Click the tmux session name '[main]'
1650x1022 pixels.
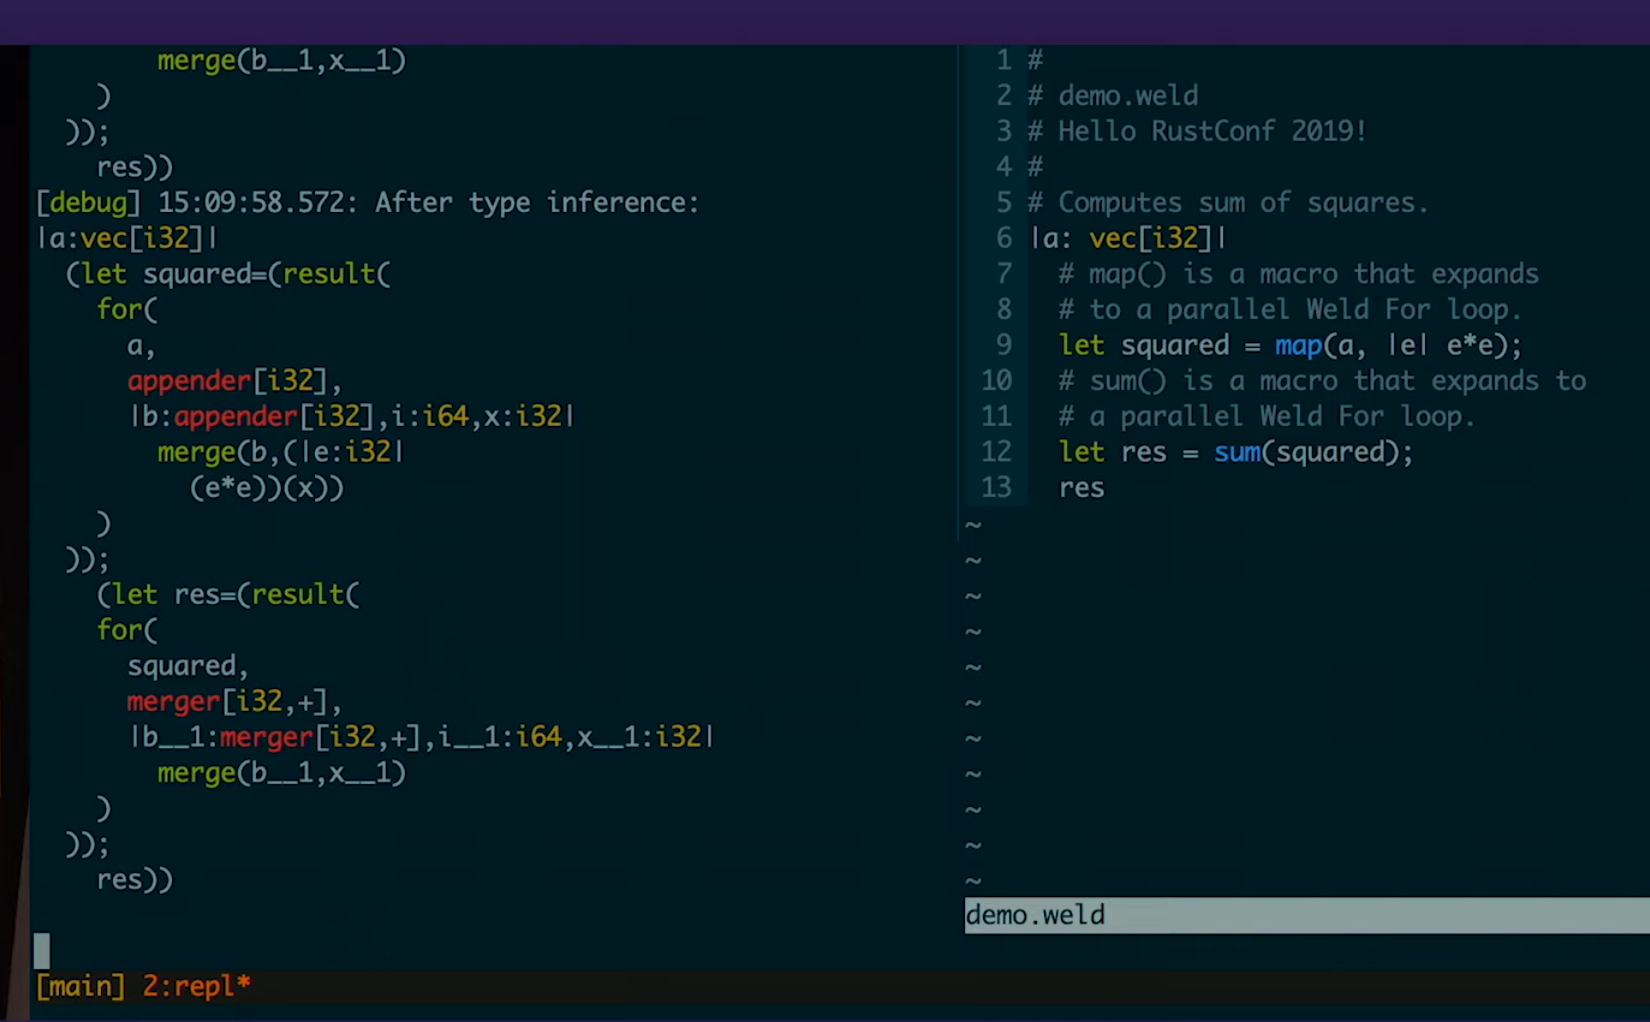81,986
